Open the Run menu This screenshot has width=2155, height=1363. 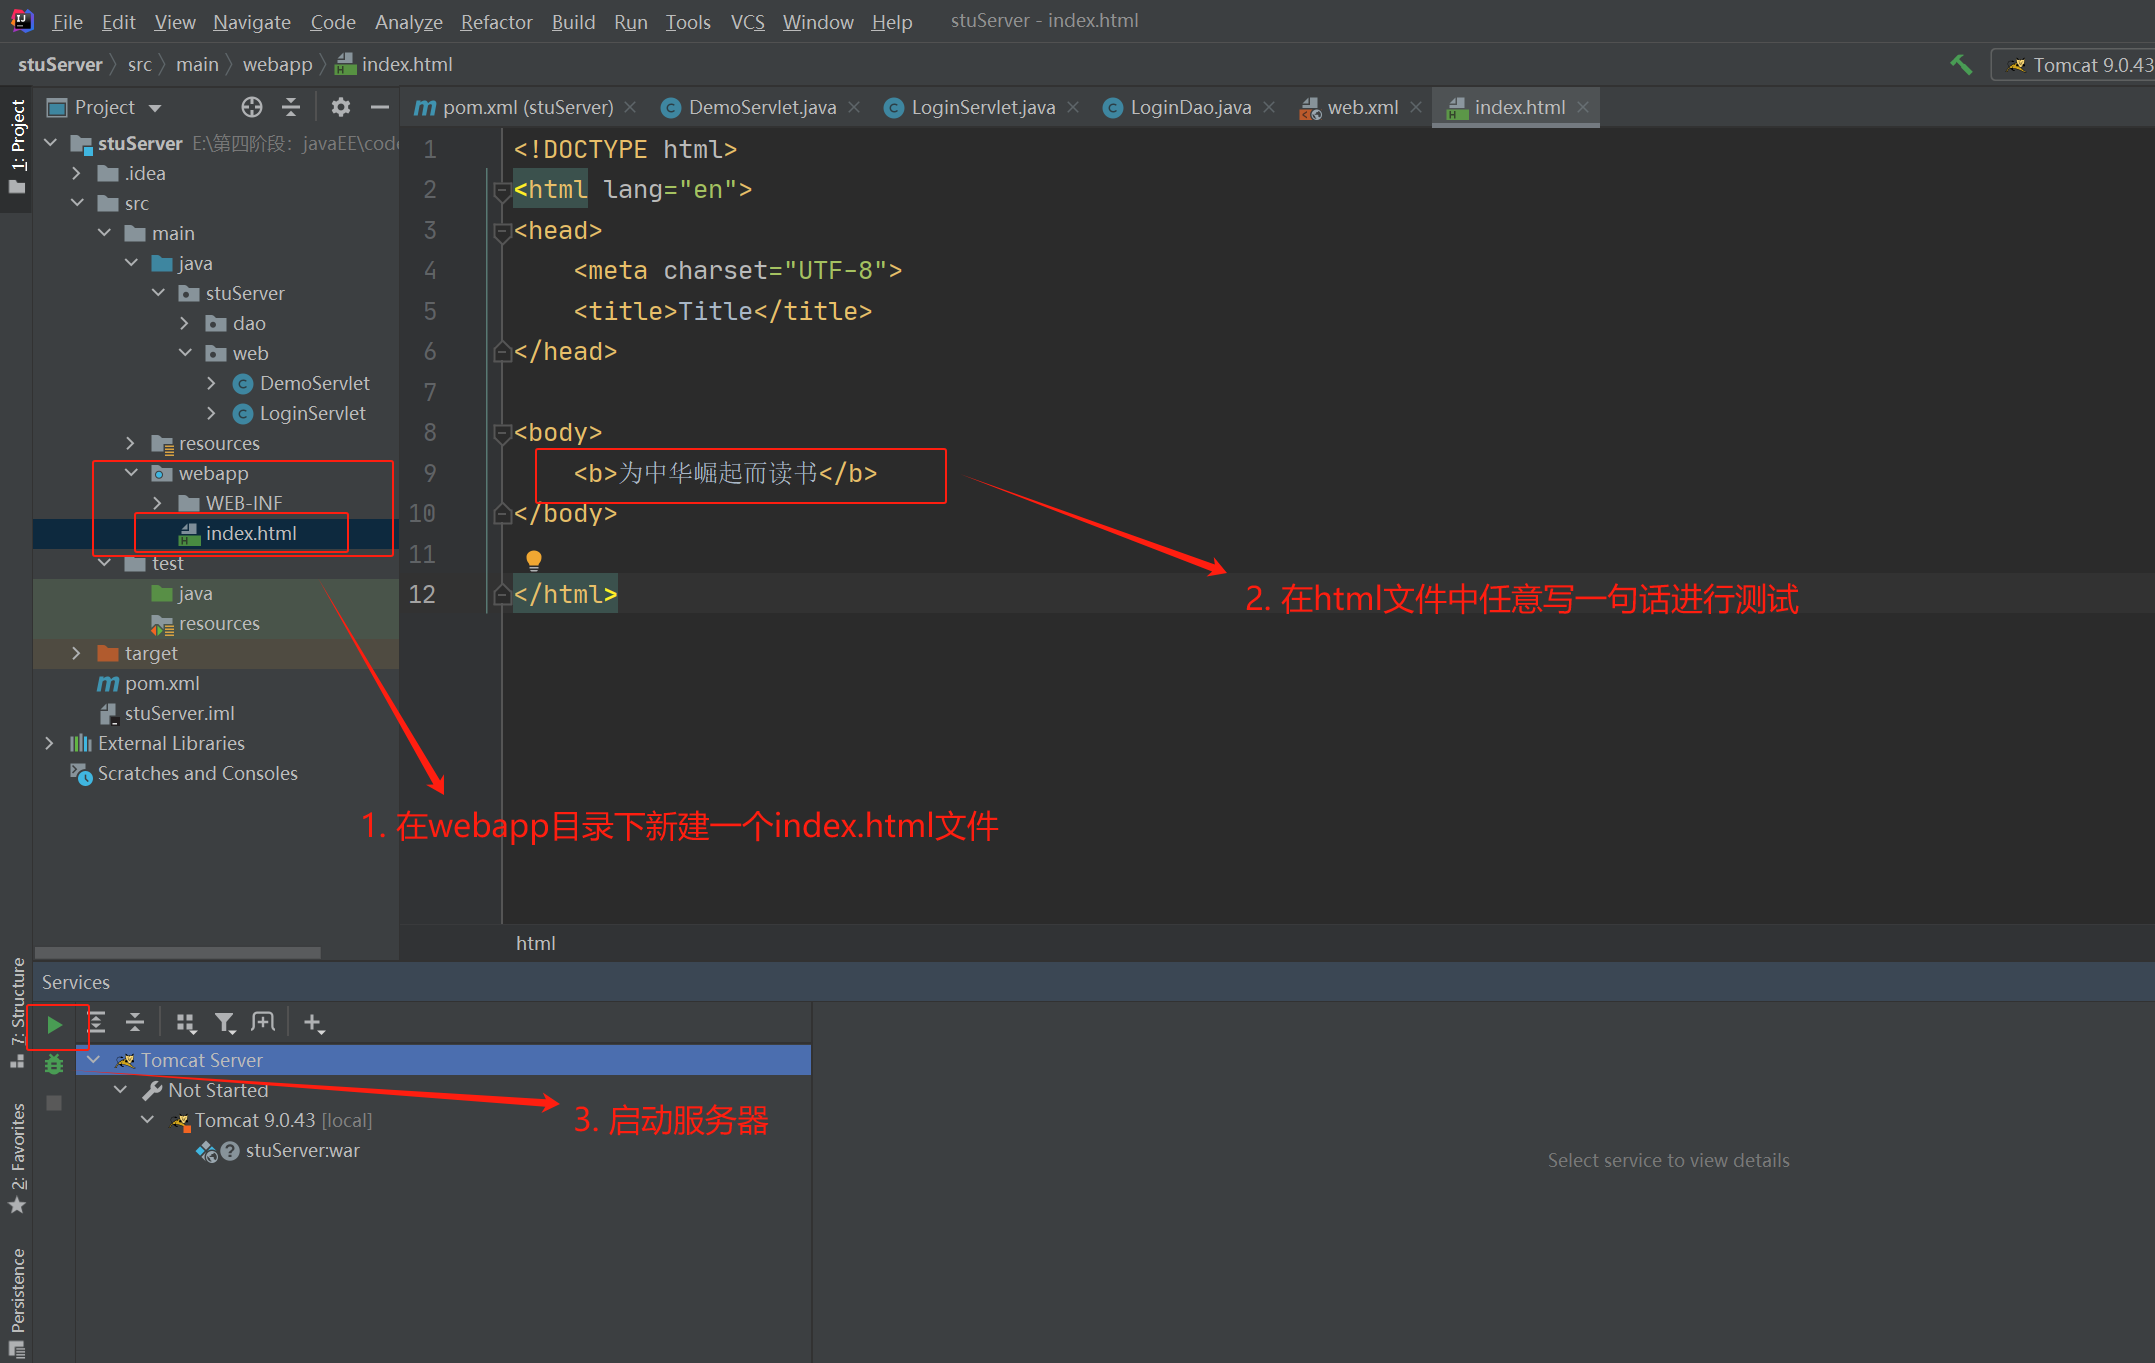630,21
